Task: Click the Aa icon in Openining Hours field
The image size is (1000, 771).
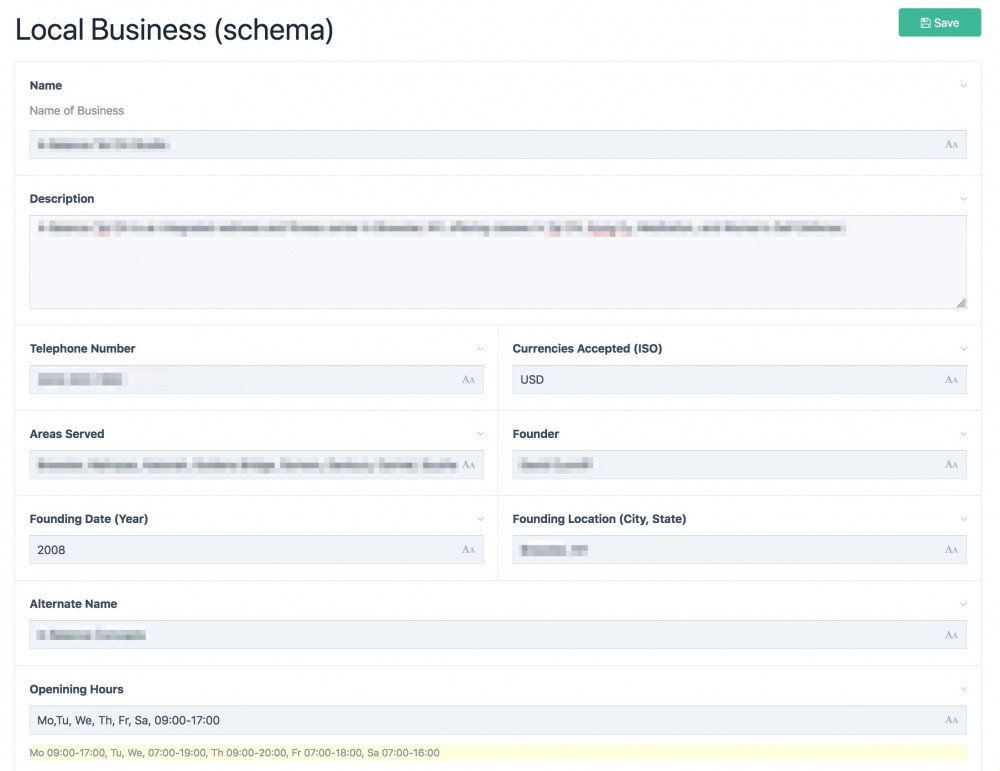Action: point(951,719)
